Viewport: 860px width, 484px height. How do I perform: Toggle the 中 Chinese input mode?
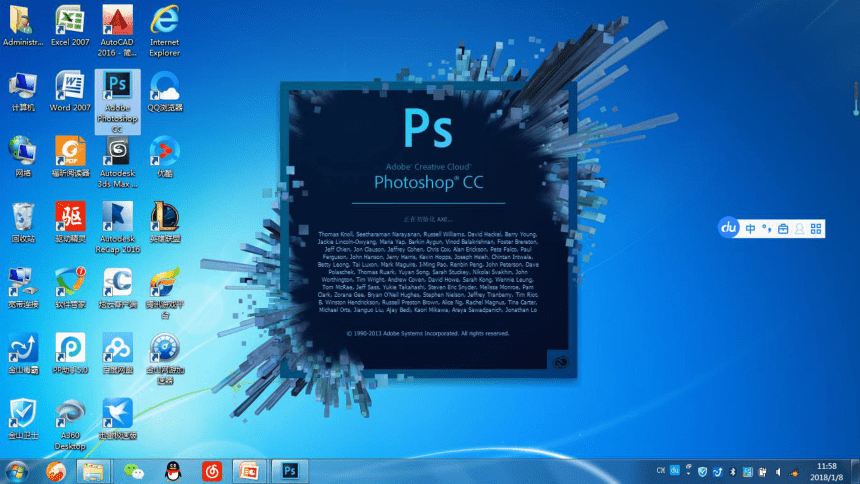coord(750,229)
